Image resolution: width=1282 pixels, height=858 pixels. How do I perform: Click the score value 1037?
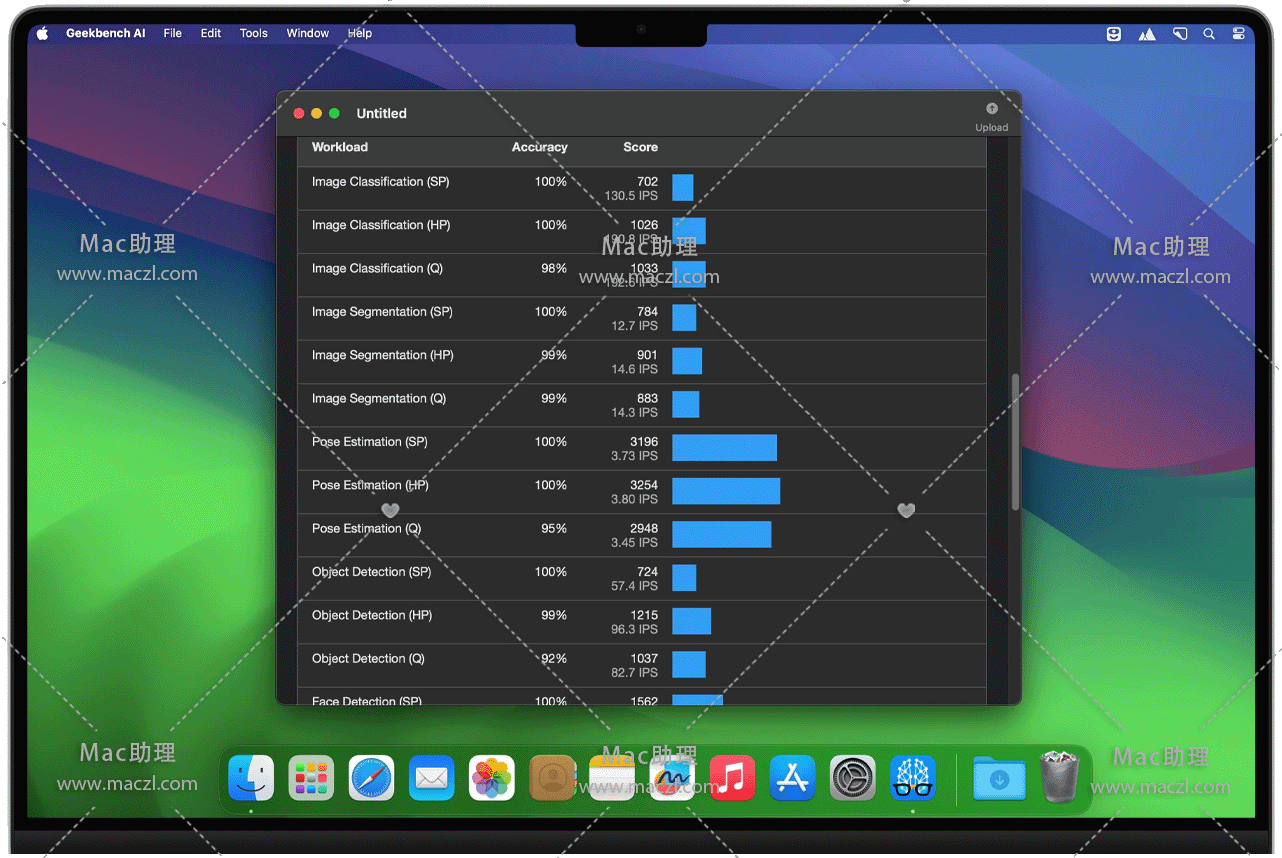click(x=644, y=658)
